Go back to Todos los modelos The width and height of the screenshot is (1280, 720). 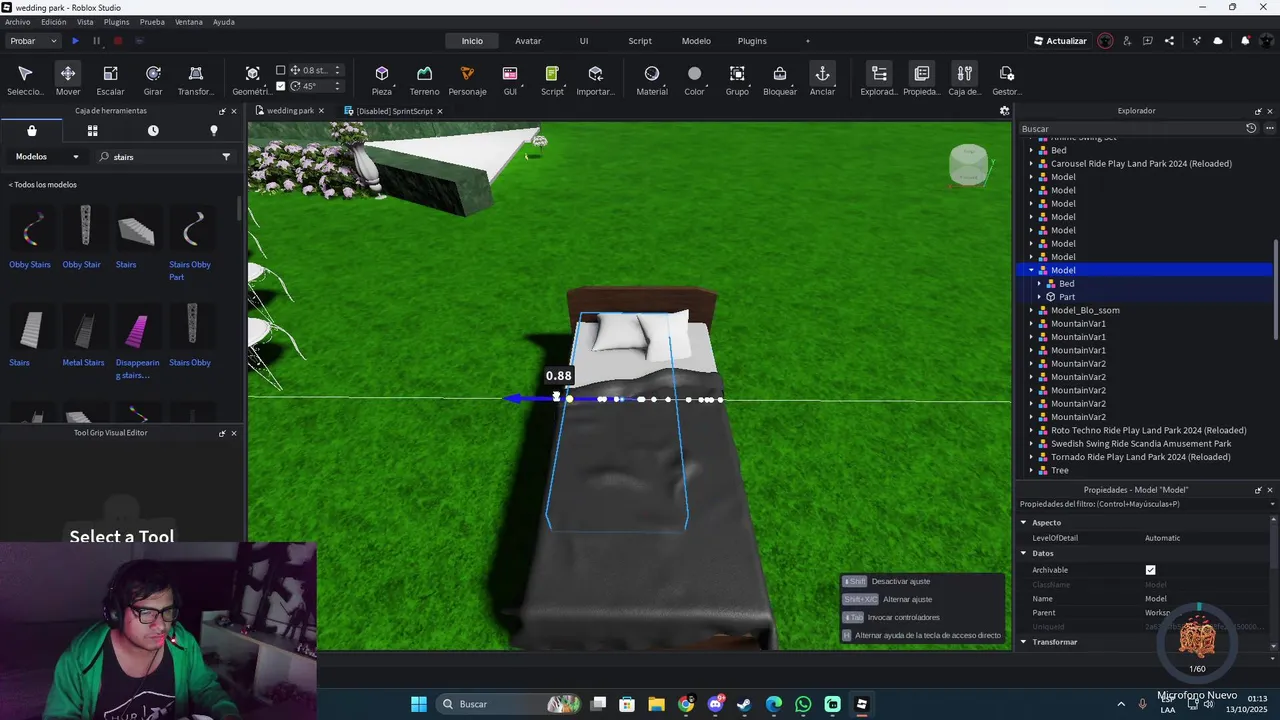(x=43, y=185)
